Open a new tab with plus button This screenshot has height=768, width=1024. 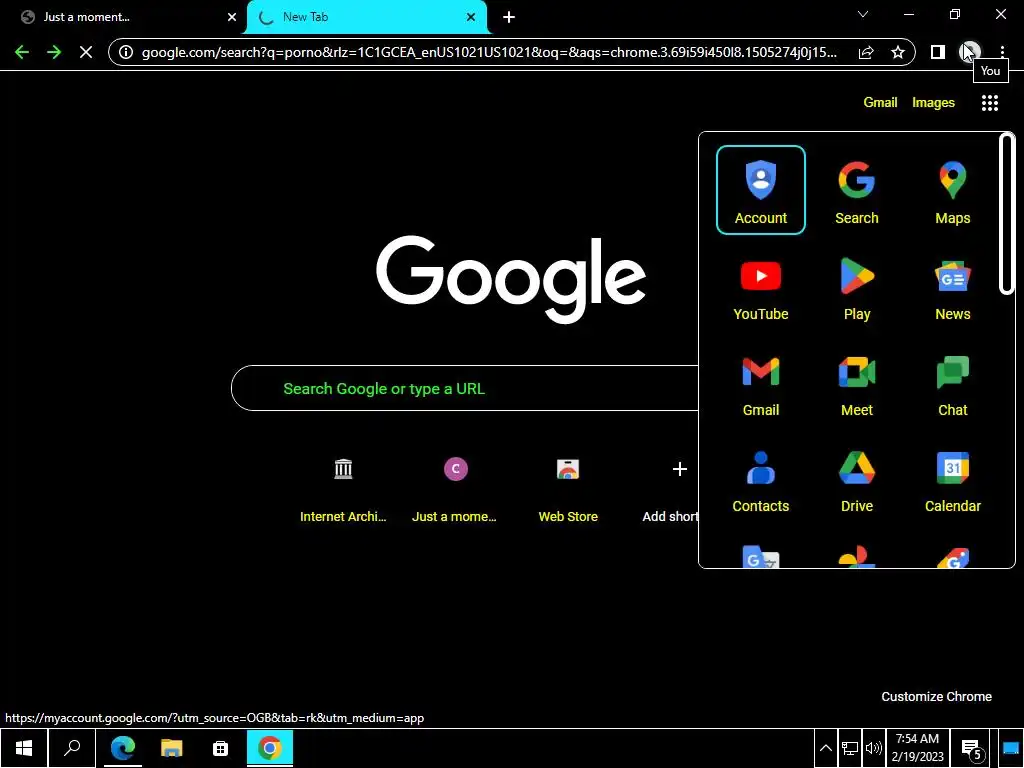(x=509, y=17)
